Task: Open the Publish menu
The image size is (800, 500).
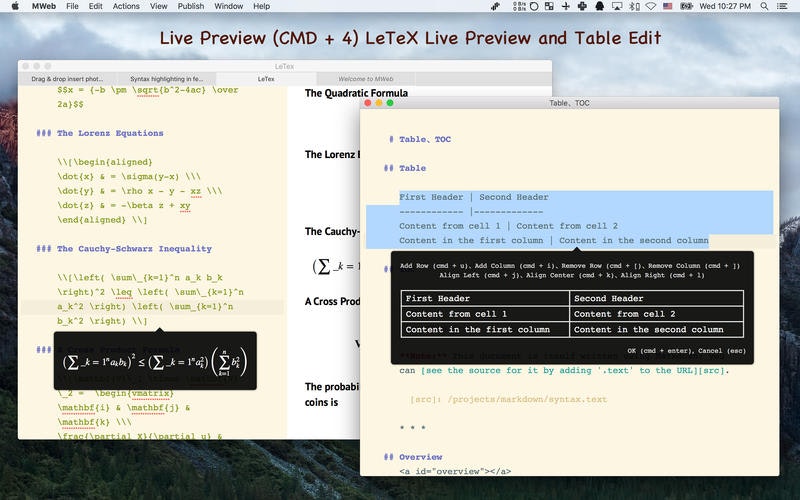Action: click(x=191, y=6)
